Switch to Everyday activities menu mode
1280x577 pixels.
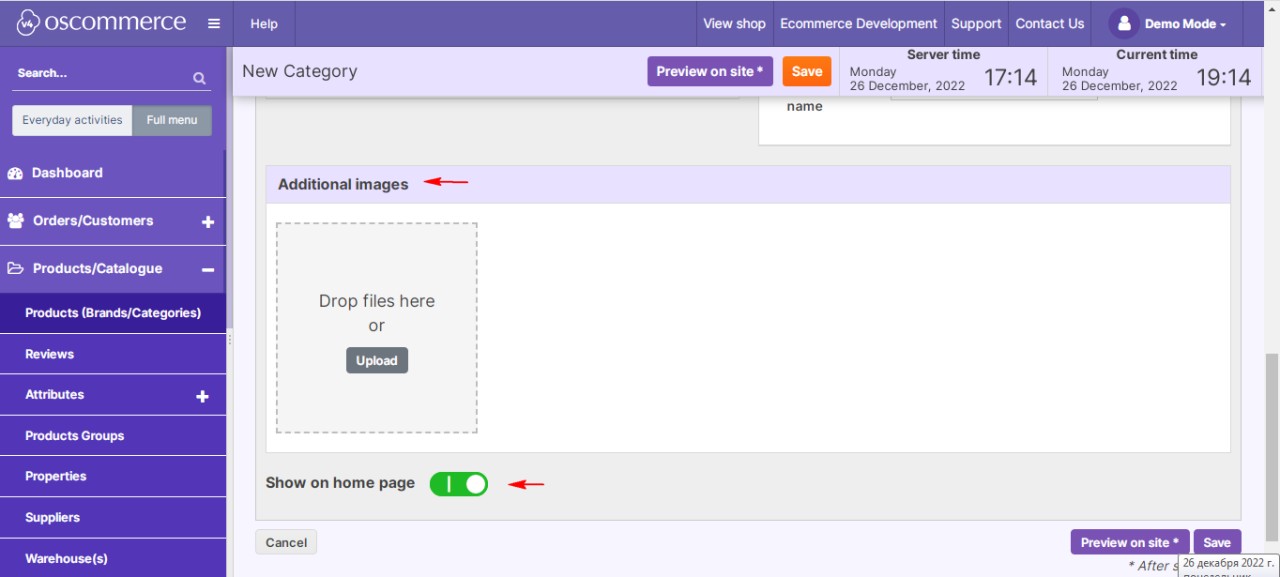[x=72, y=120]
